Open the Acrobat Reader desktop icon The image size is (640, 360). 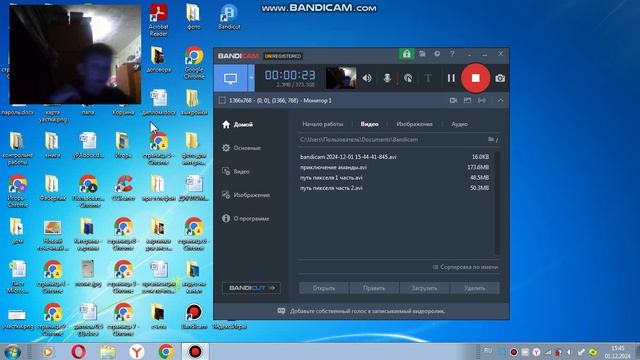(158, 20)
